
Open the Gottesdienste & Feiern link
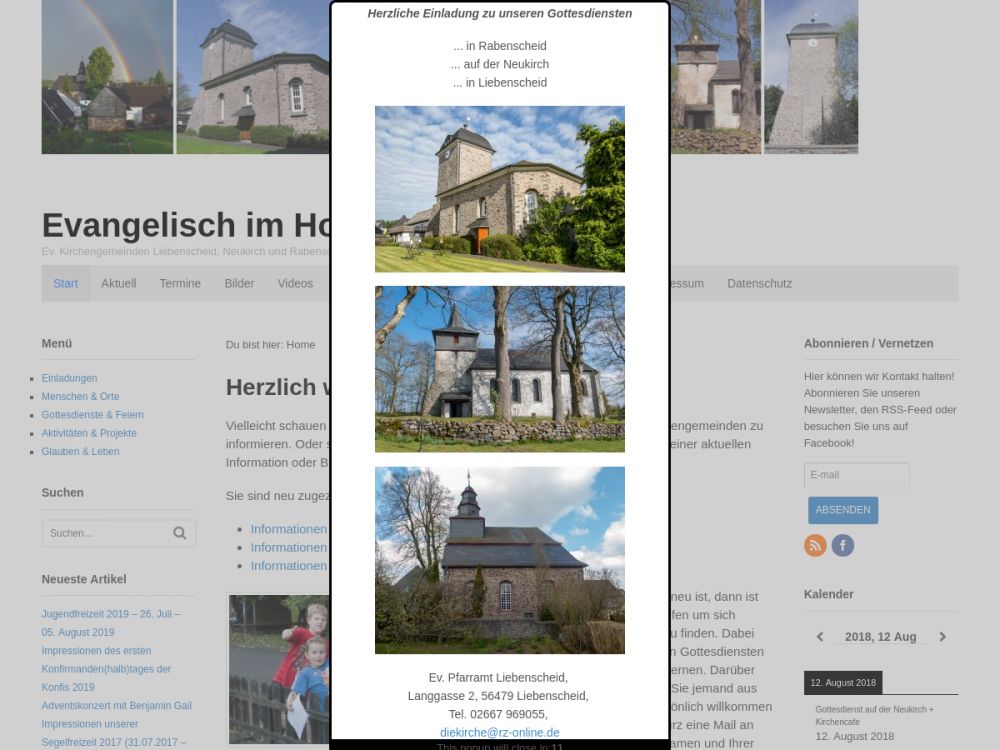pos(92,415)
